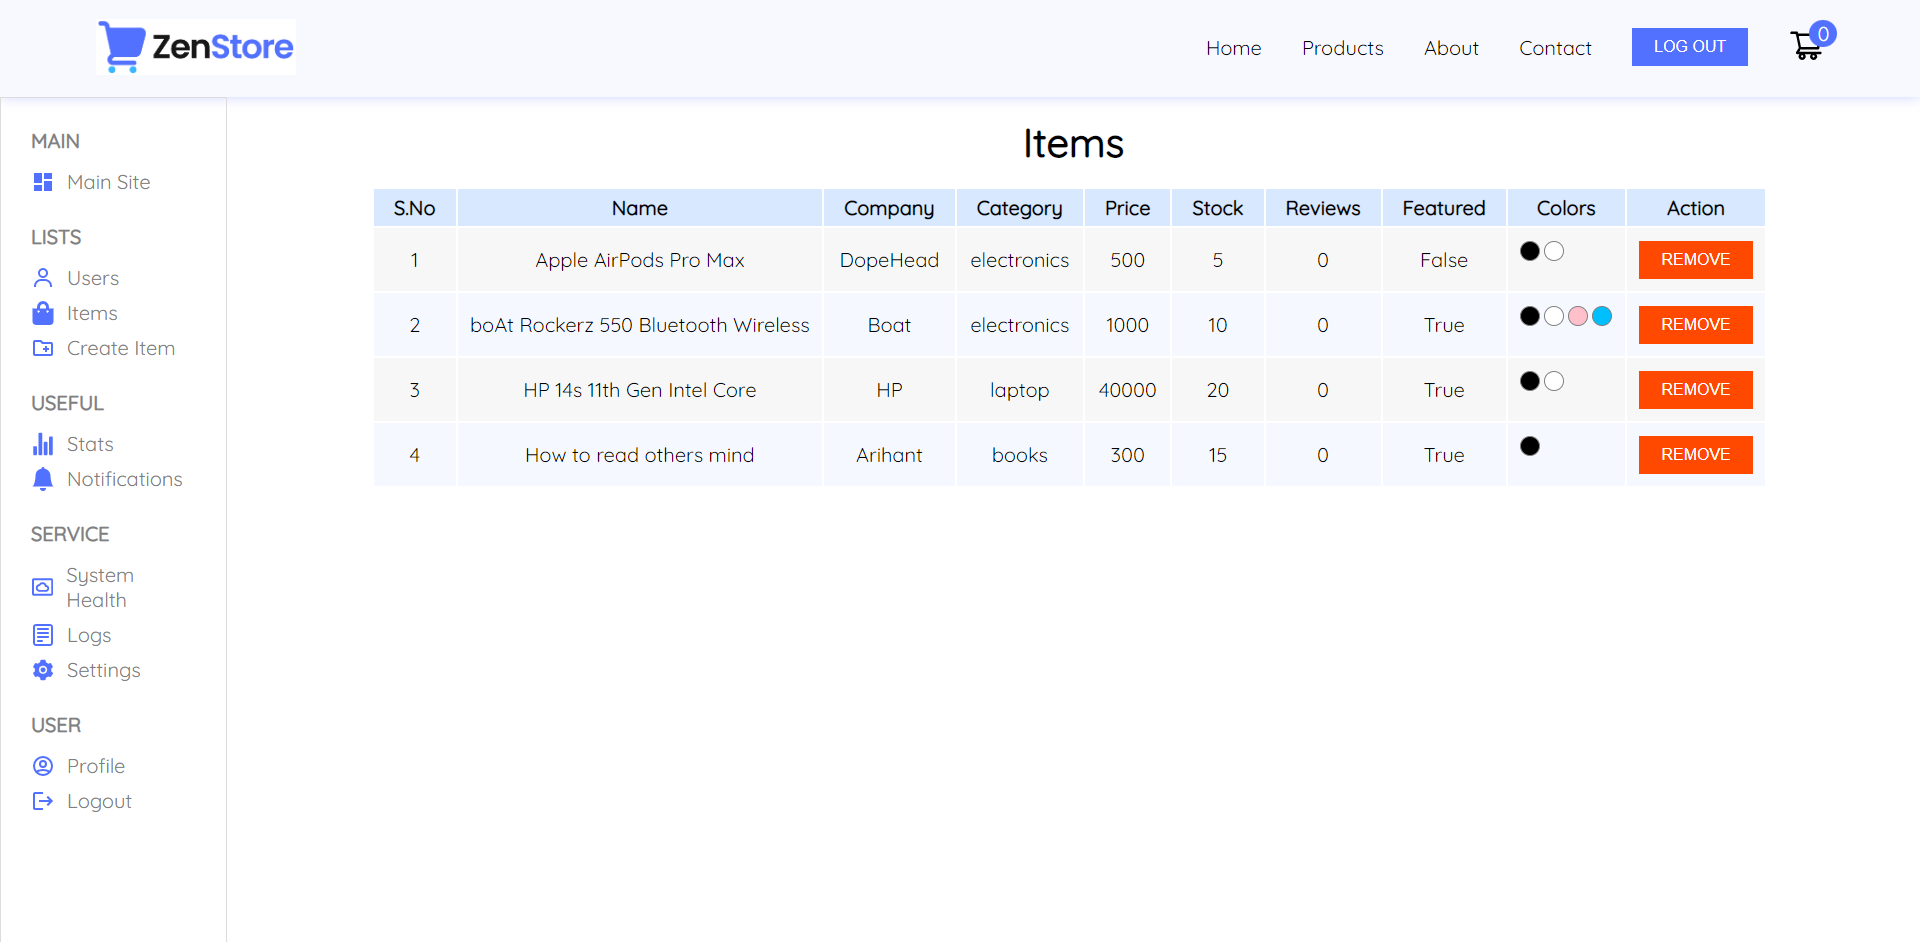Image resolution: width=1920 pixels, height=942 pixels.
Task: Click the Logout arrow icon
Action: tap(43, 801)
